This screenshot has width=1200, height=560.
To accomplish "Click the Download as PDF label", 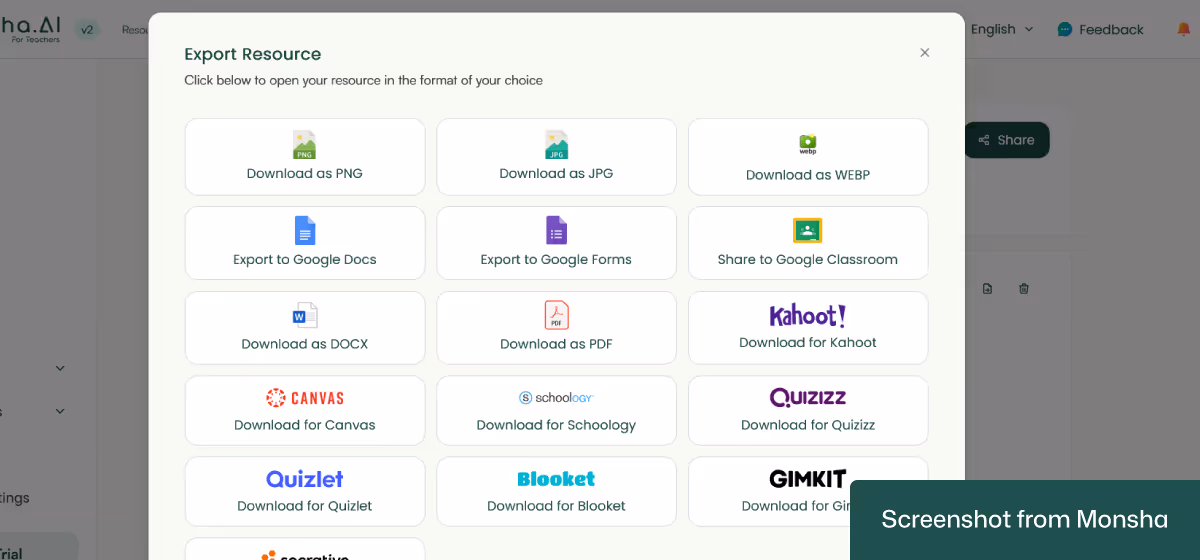I will pos(556,344).
